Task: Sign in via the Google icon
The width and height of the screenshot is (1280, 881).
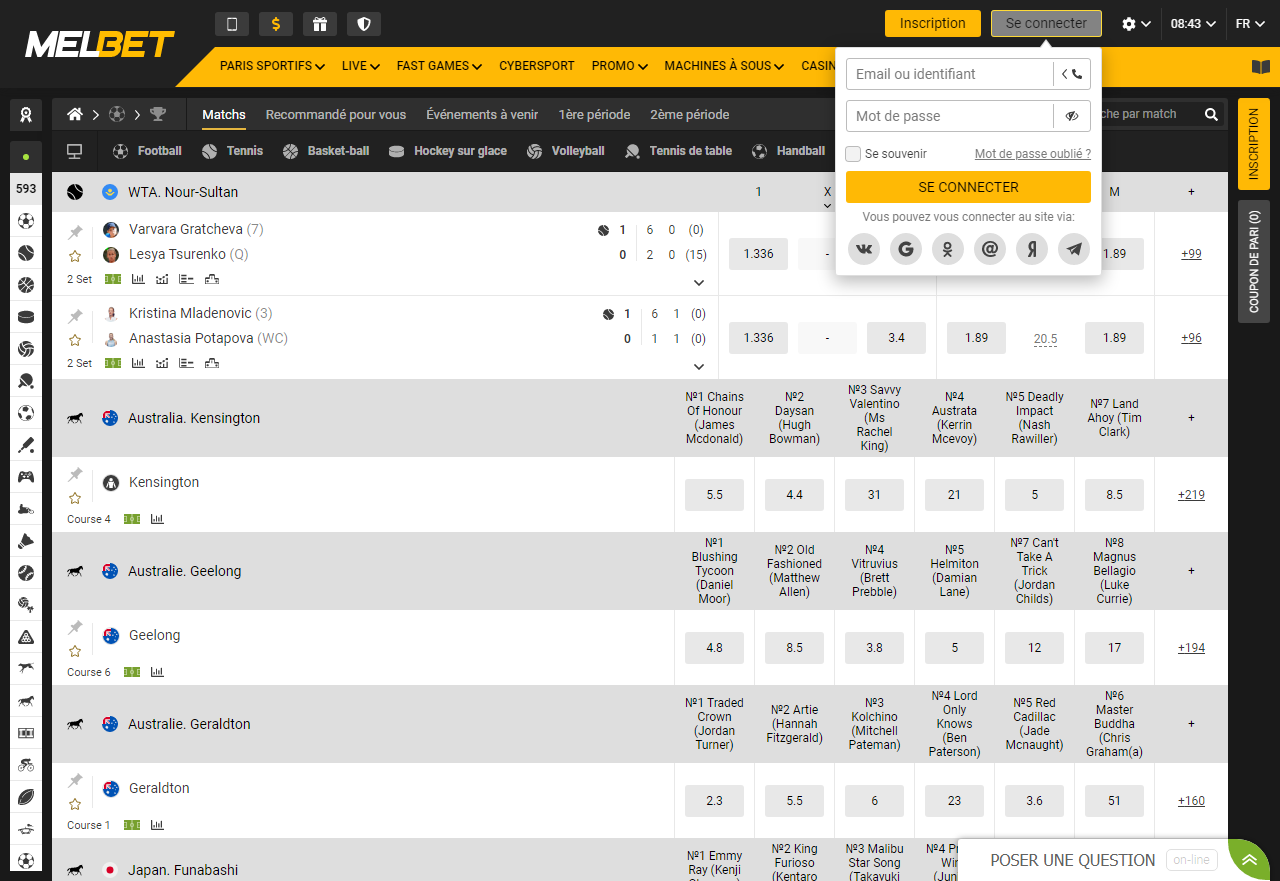Action: tap(905, 249)
